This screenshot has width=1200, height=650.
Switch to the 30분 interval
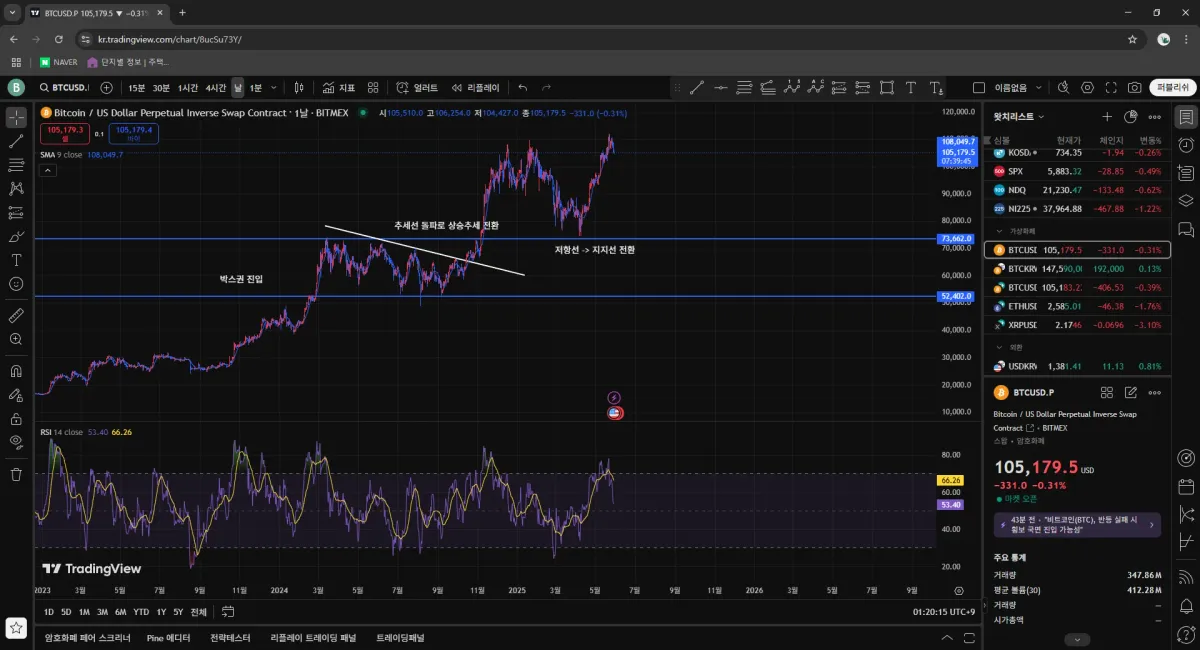pyautogui.click(x=161, y=87)
